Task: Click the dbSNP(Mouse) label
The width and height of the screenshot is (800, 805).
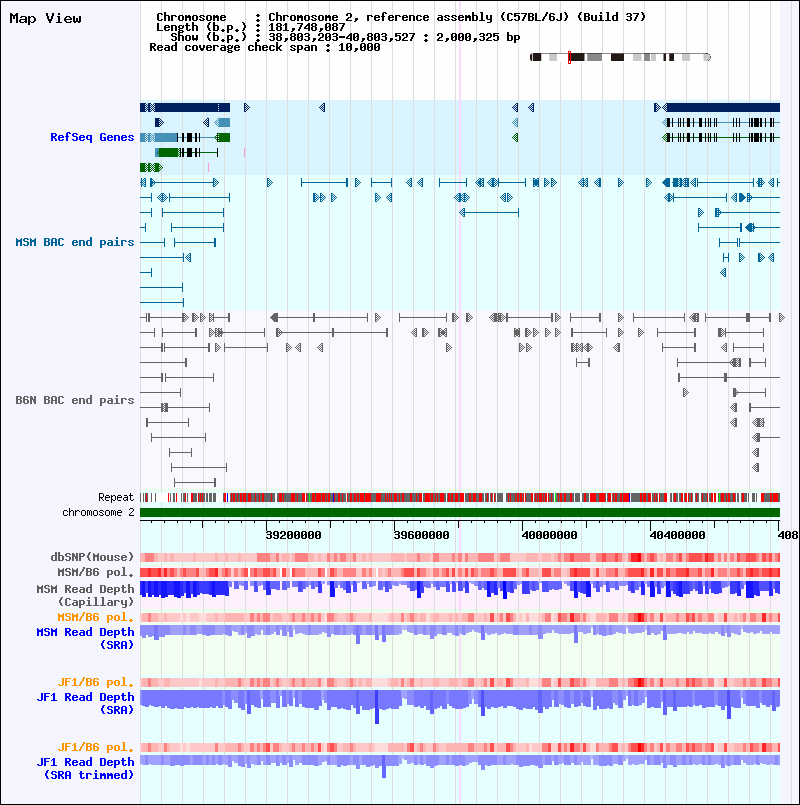Action: click(92, 557)
